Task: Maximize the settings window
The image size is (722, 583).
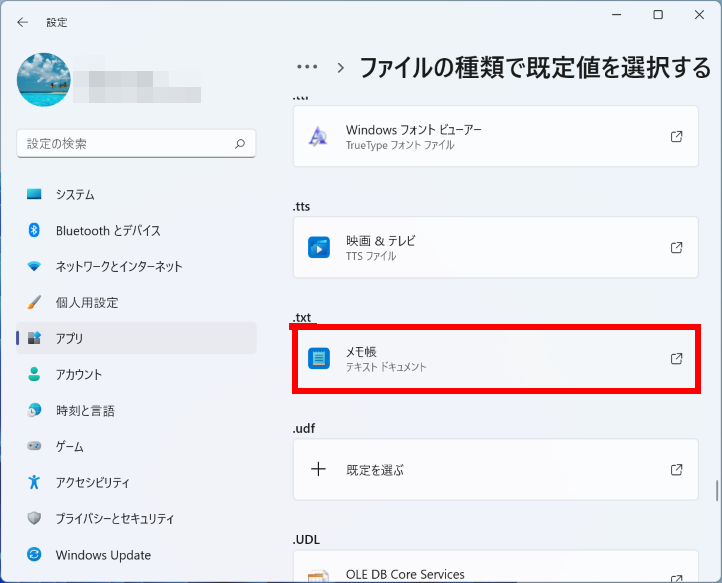Action: click(658, 15)
